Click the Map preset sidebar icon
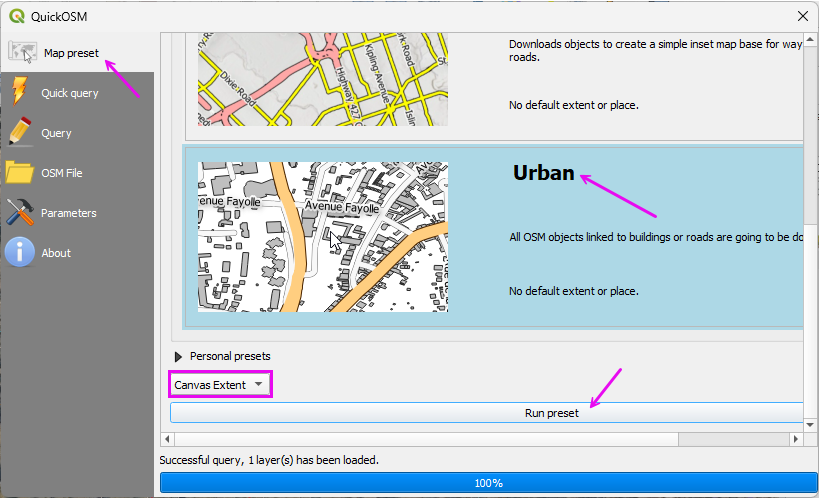The height and width of the screenshot is (498, 819). pos(22,53)
